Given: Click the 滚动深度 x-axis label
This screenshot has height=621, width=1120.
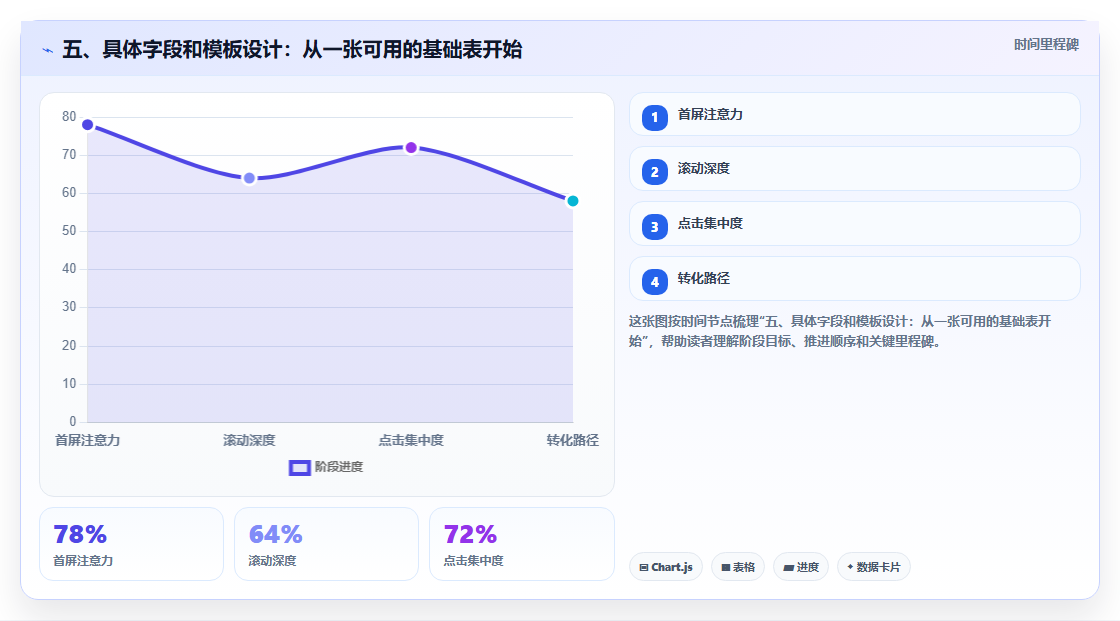Looking at the screenshot, I should [x=249, y=441].
